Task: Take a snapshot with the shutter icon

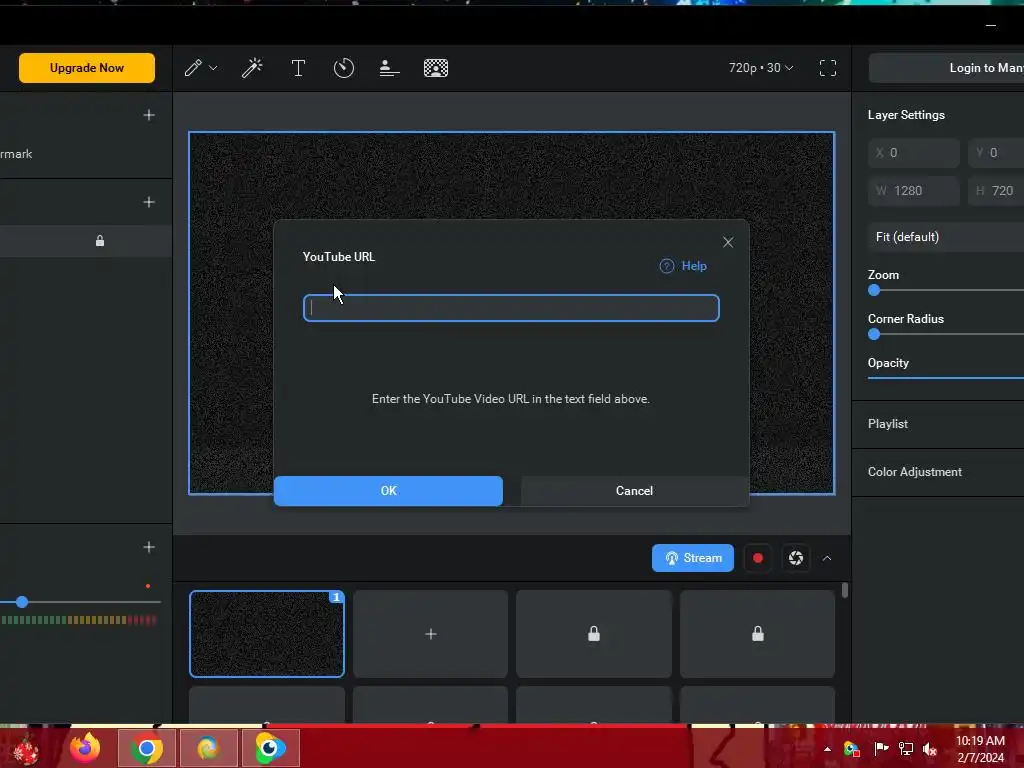Action: pyautogui.click(x=796, y=558)
